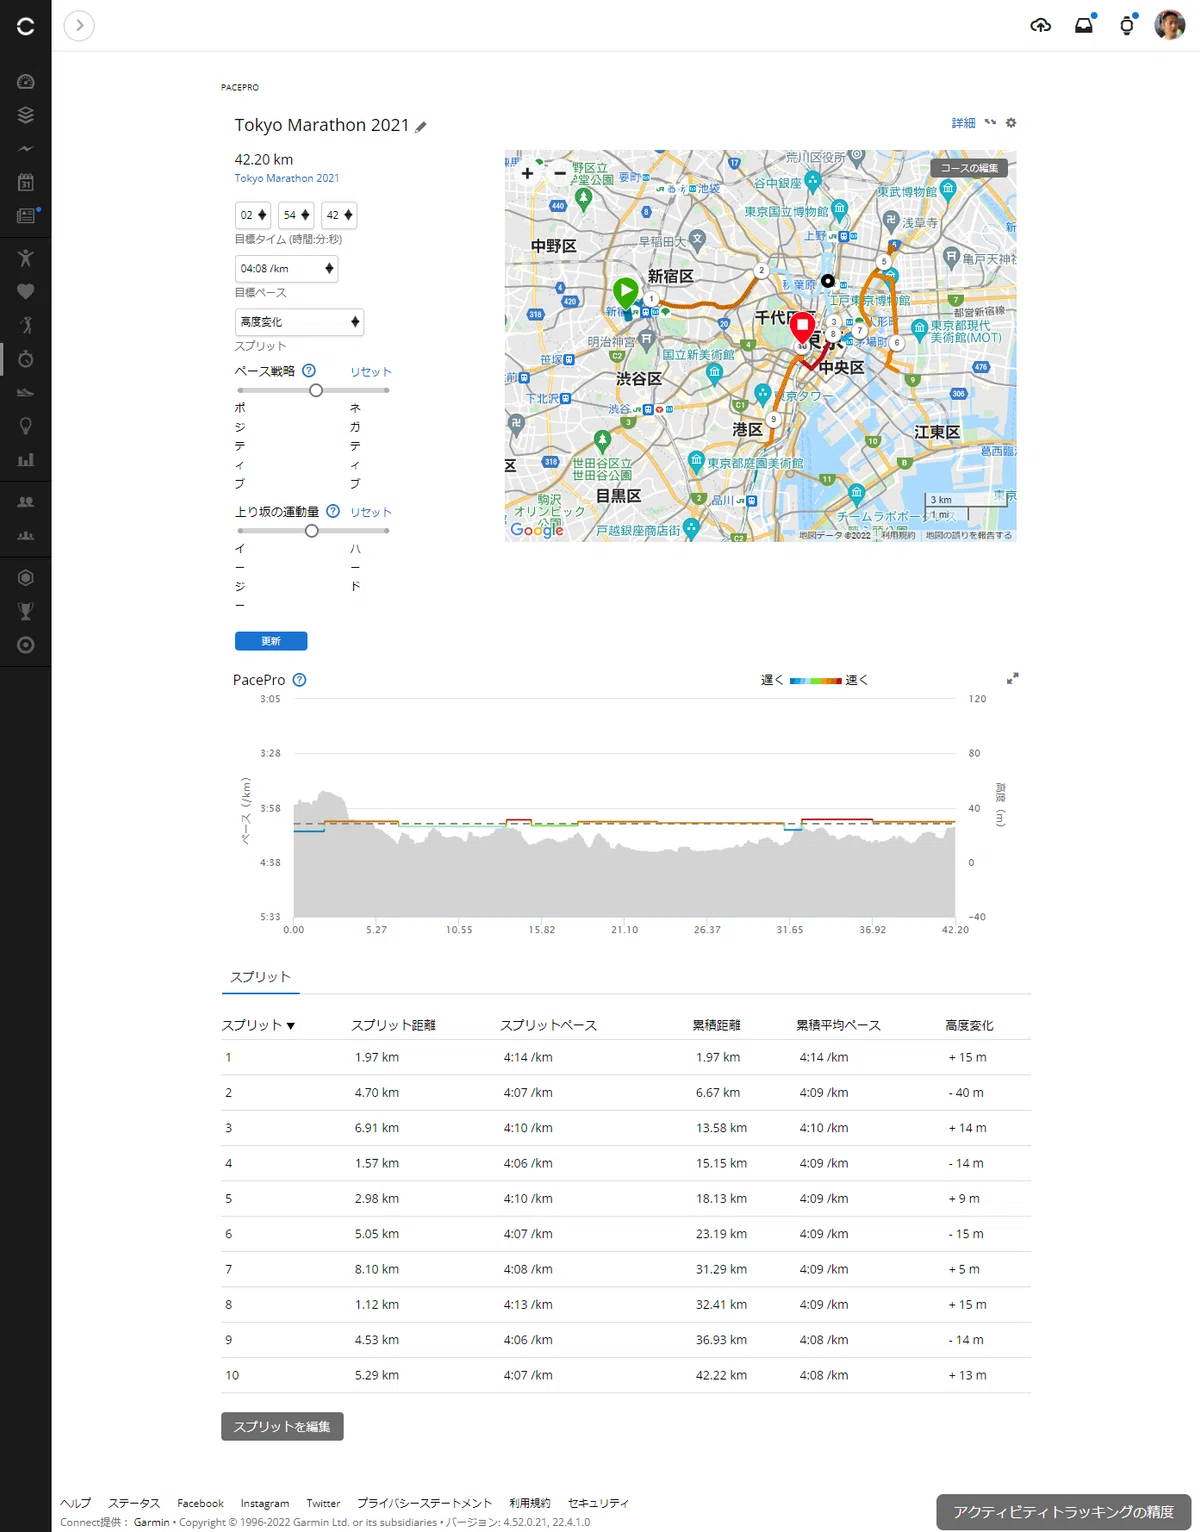1200x1532 pixels.
Task: Open the user profile avatar
Action: point(1170,25)
